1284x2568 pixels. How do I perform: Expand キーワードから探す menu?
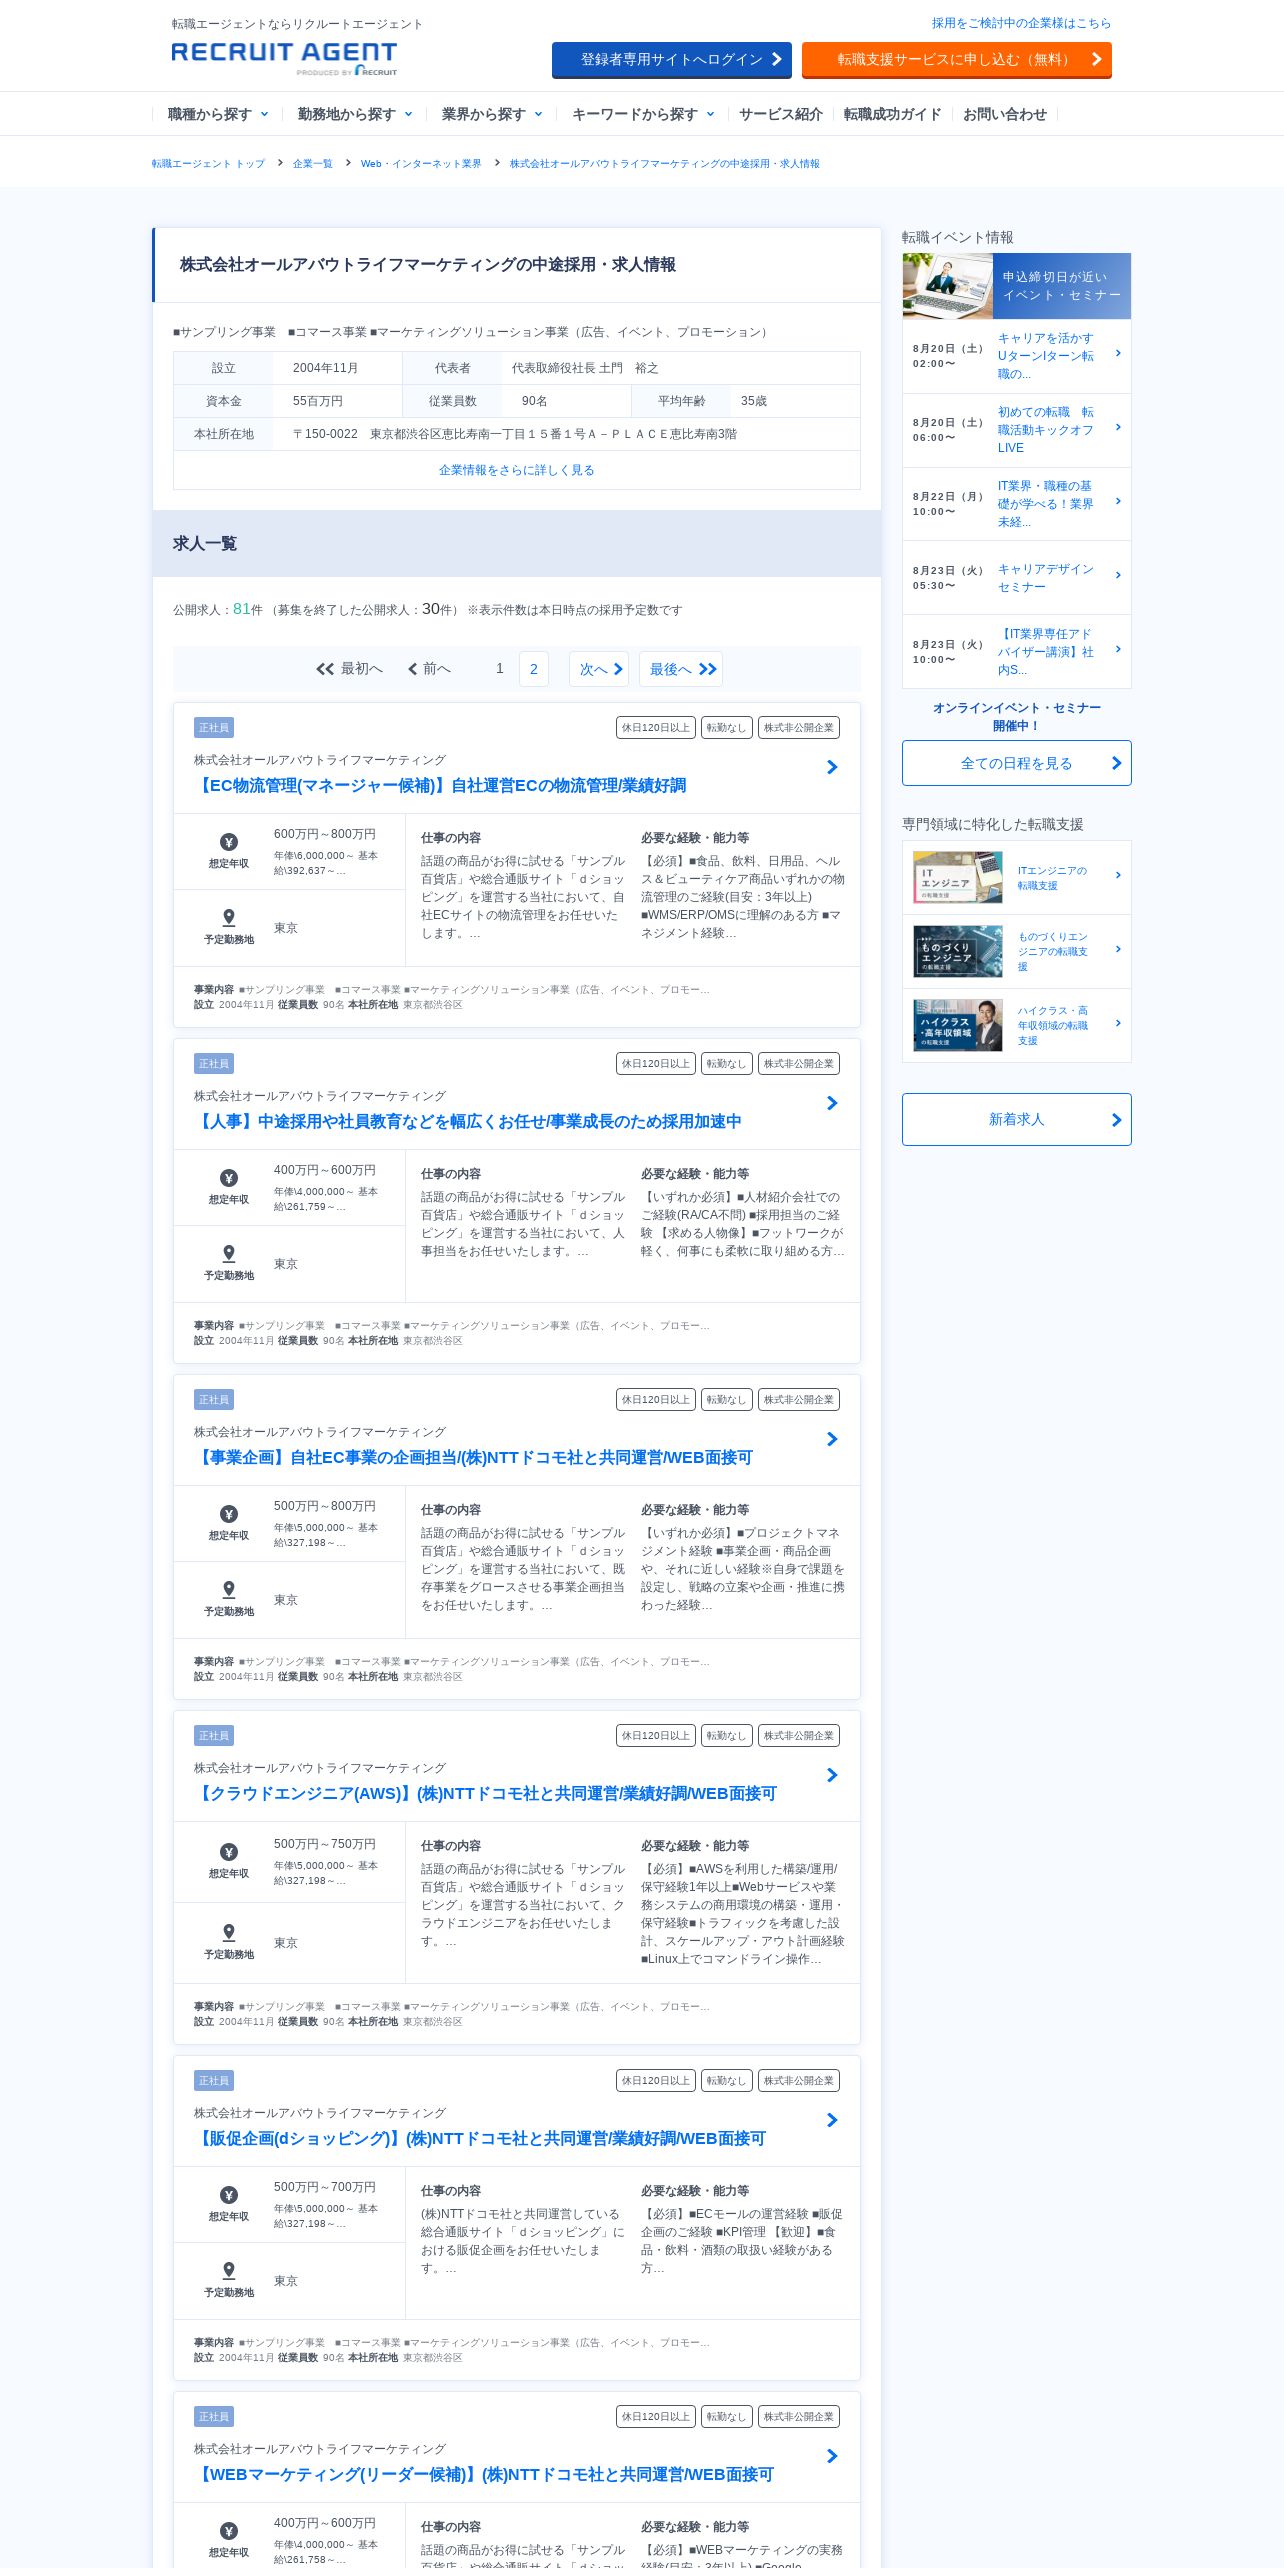(x=642, y=114)
